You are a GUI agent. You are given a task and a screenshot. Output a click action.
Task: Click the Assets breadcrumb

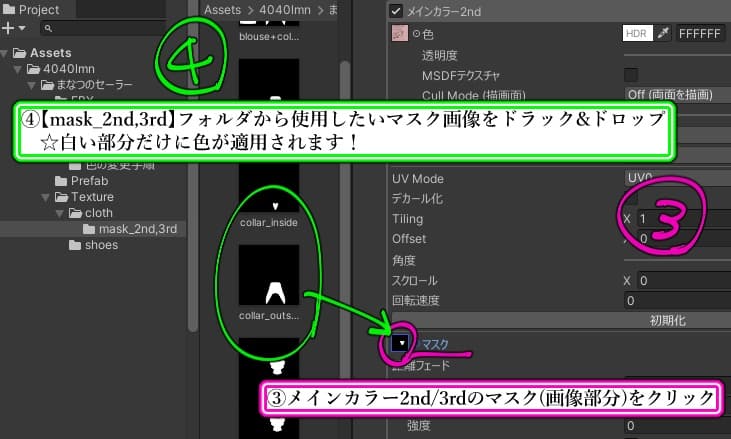tap(222, 10)
